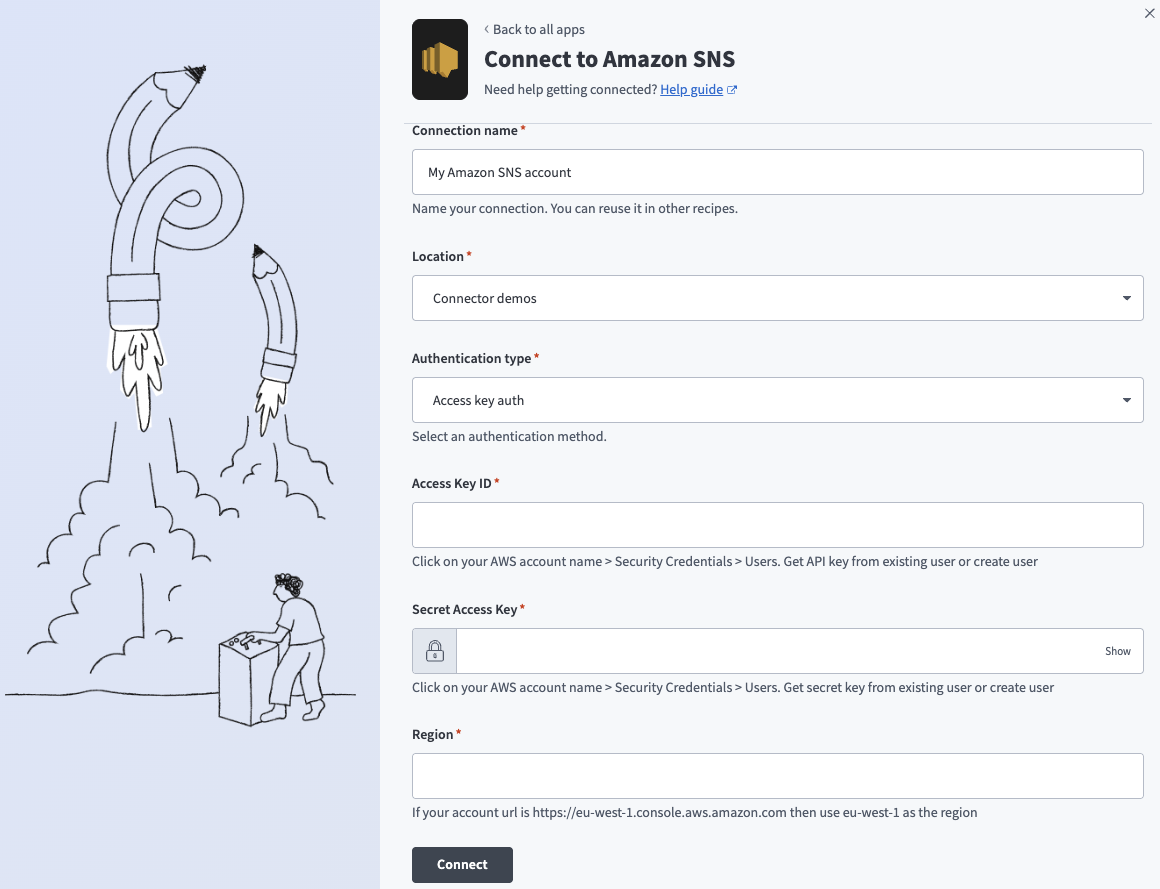This screenshot has width=1160, height=889.
Task: Select the Region input box
Action: [776, 776]
